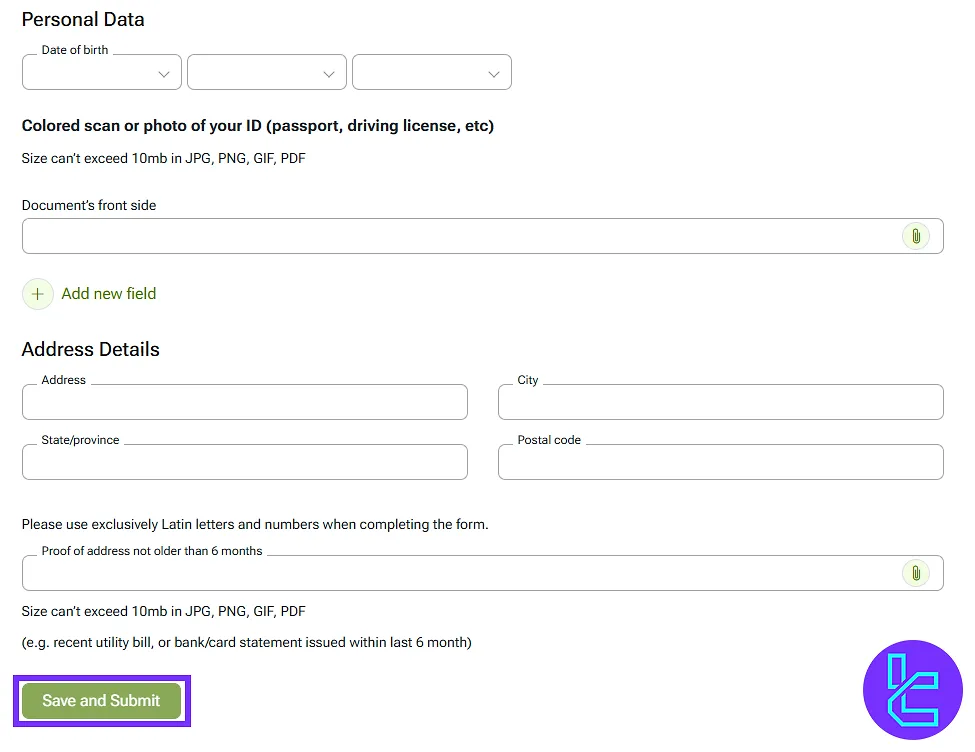Open the third Date of birth dropdown
The image size is (975, 752).
click(432, 72)
